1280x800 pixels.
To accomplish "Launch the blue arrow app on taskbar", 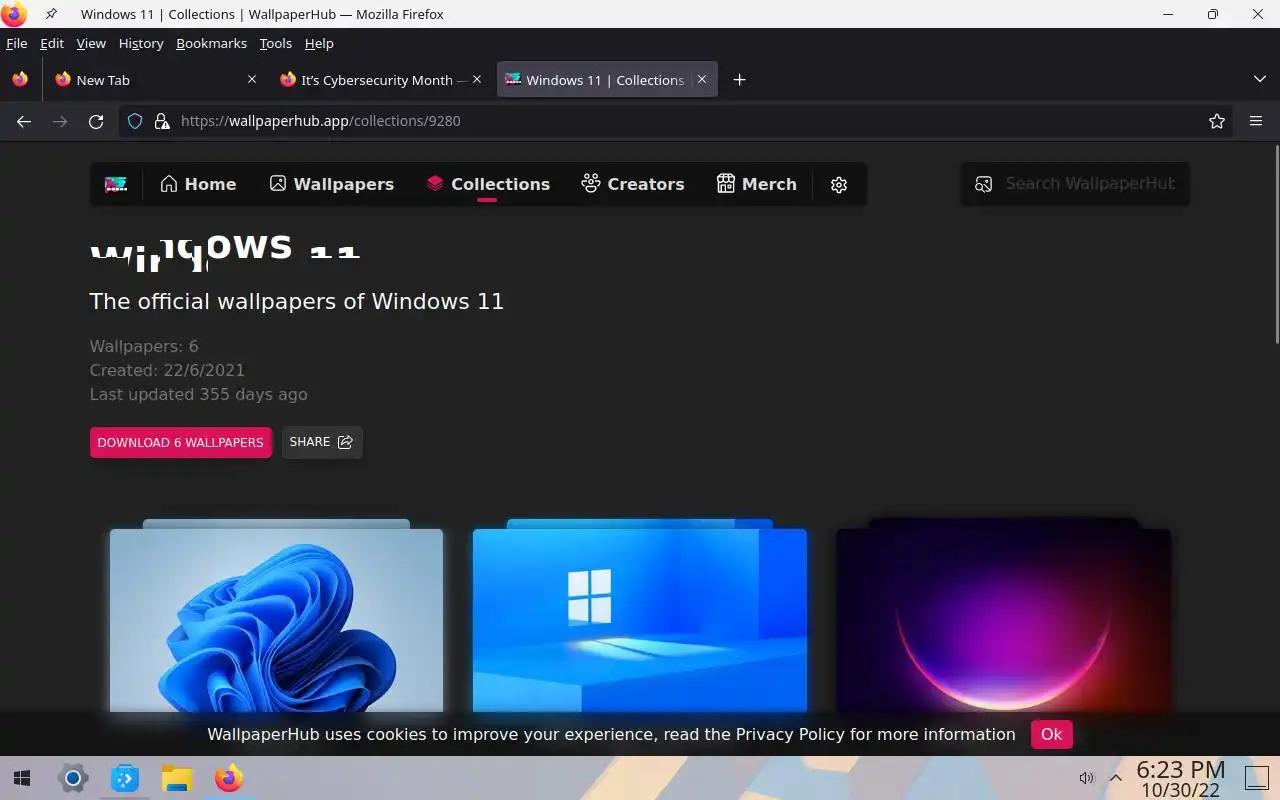I will [x=125, y=778].
